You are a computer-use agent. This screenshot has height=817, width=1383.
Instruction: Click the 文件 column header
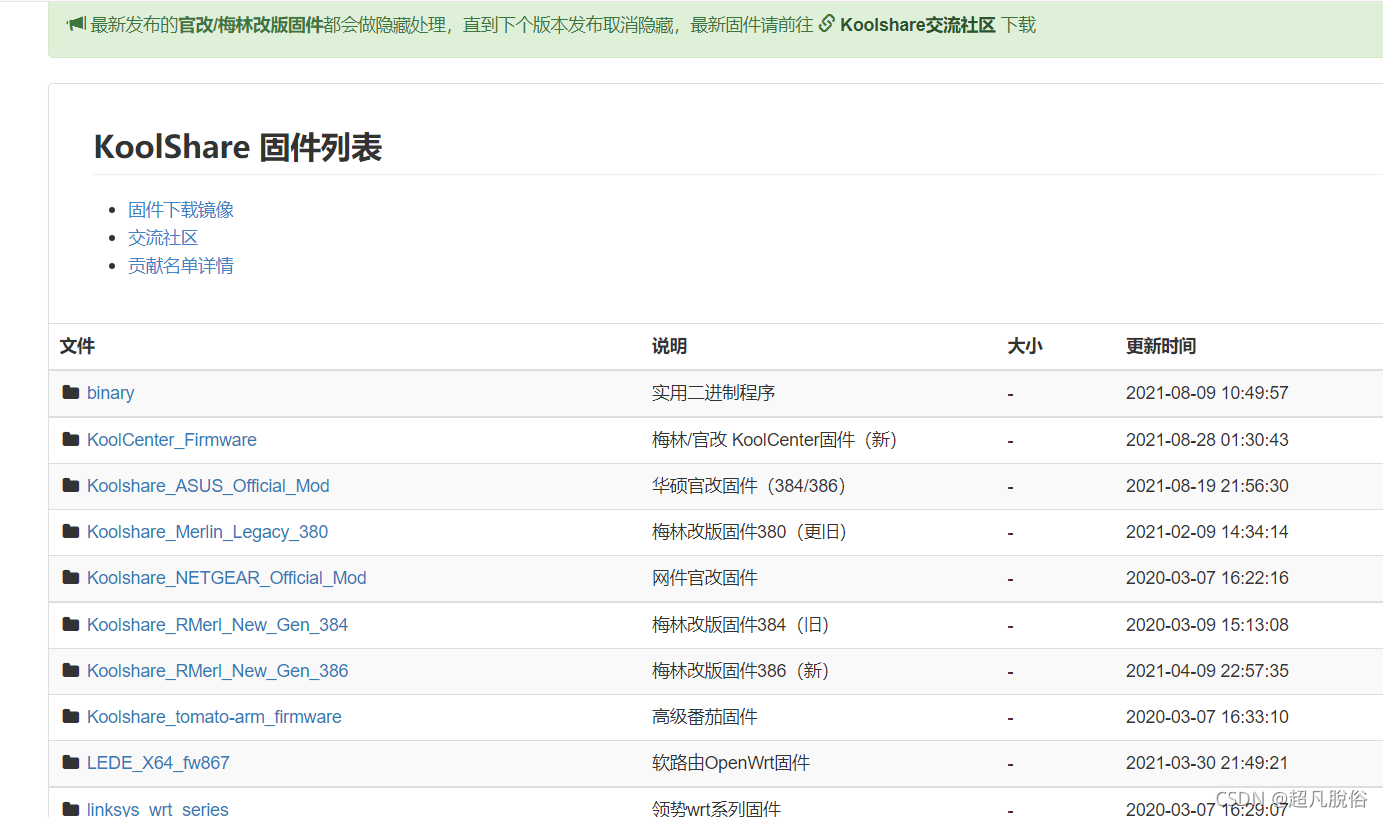pos(77,346)
